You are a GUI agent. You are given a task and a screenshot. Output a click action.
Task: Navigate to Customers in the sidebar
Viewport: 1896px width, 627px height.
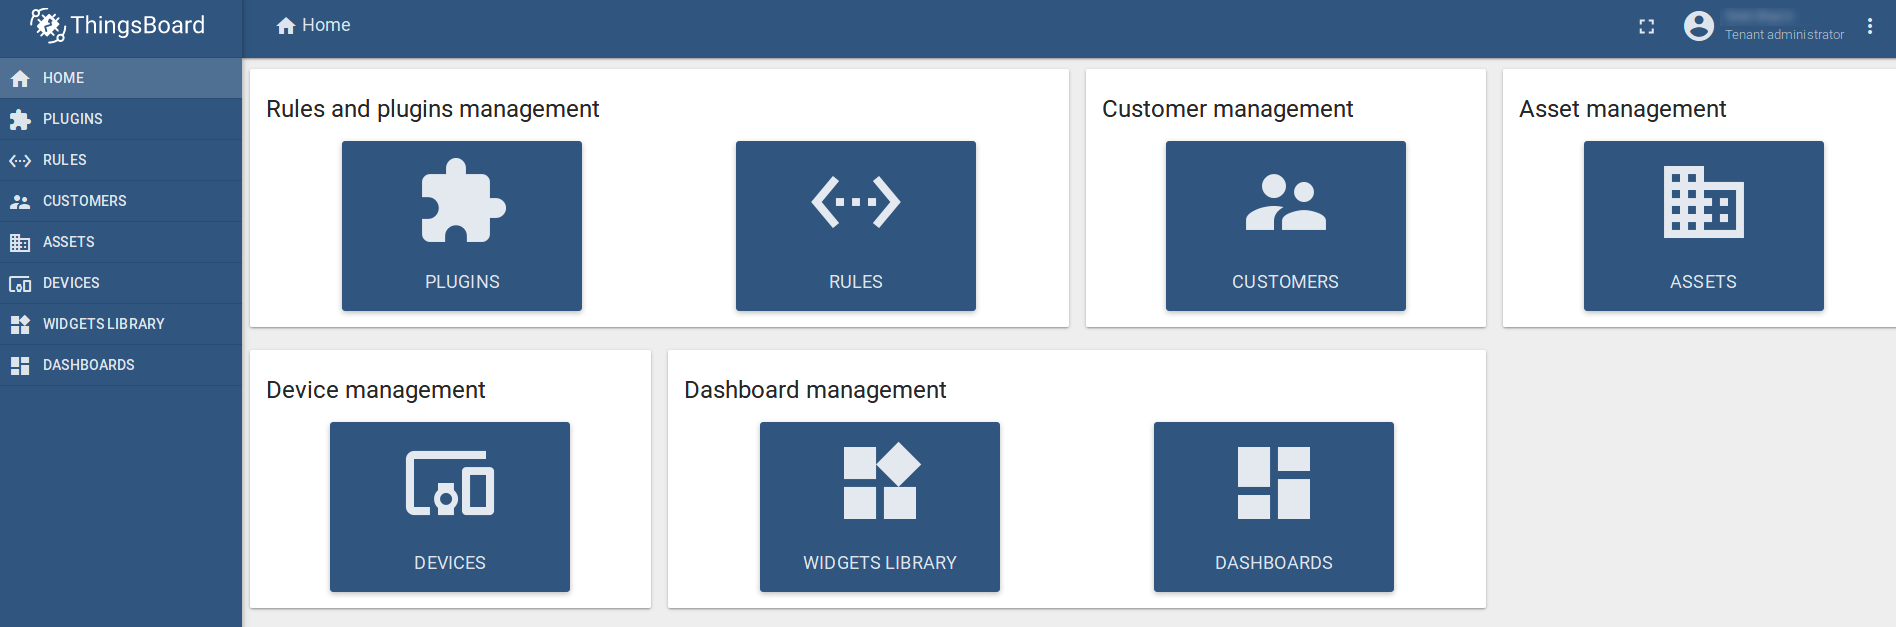(84, 201)
